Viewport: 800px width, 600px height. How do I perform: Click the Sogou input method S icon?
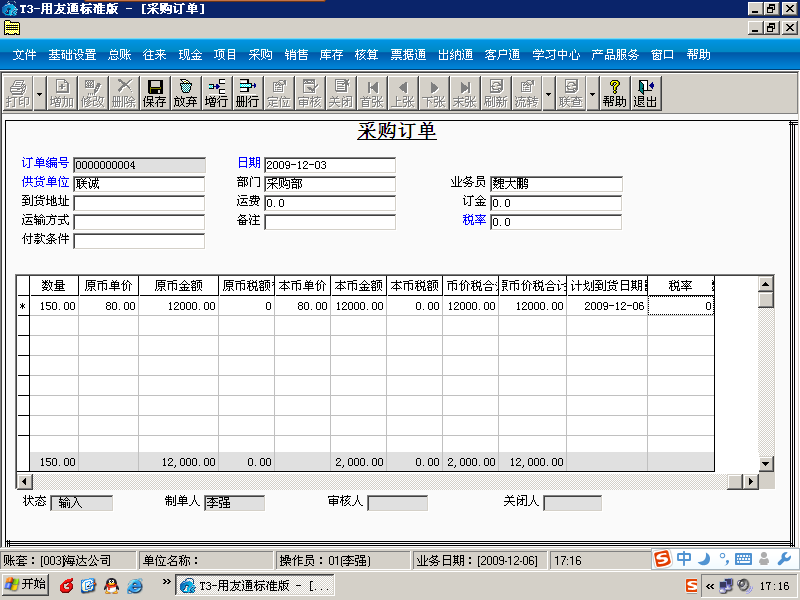(662, 559)
